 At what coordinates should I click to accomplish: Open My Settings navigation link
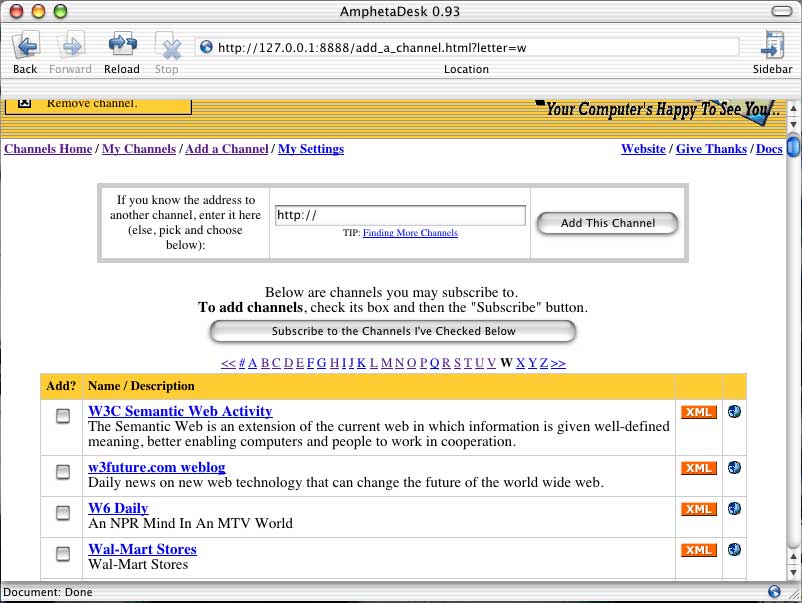tap(311, 149)
